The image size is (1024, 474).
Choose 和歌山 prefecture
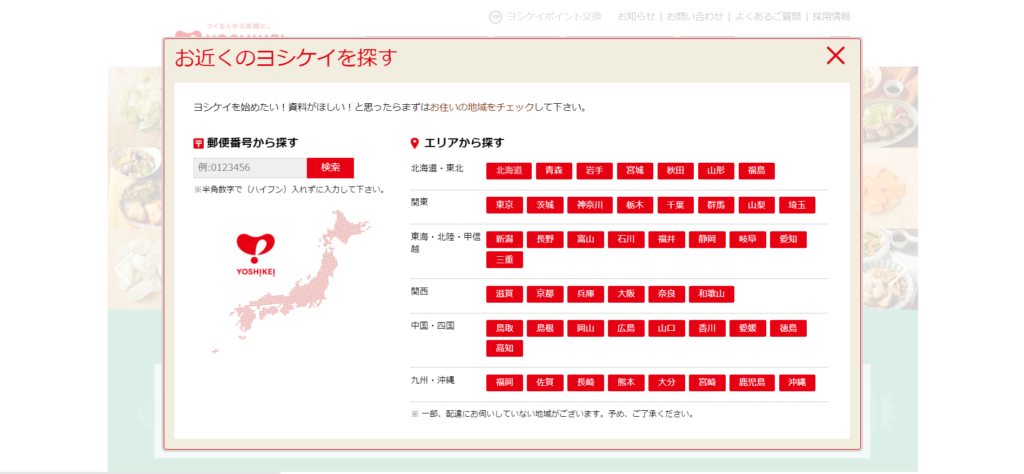tap(711, 294)
